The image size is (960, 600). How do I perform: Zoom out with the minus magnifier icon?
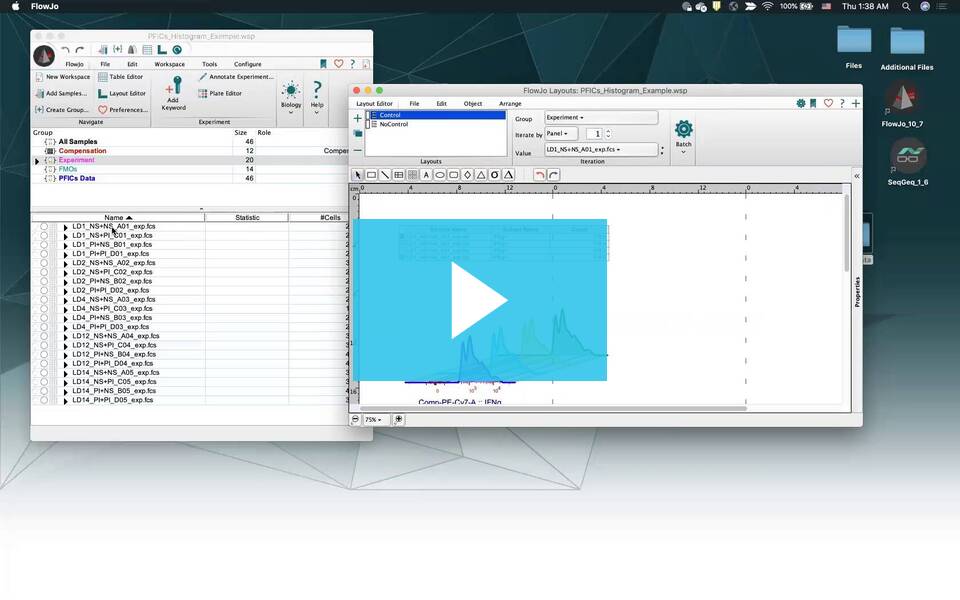(x=356, y=419)
